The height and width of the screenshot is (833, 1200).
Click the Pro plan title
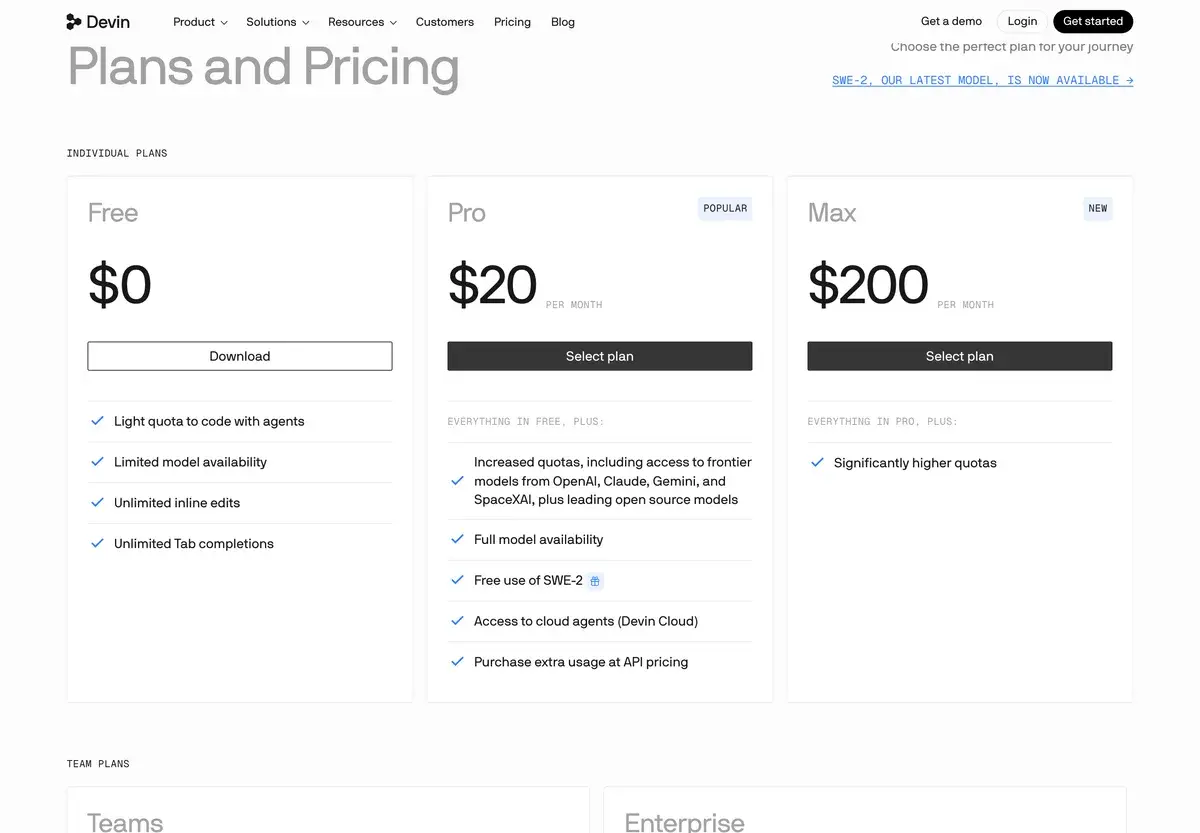click(467, 213)
